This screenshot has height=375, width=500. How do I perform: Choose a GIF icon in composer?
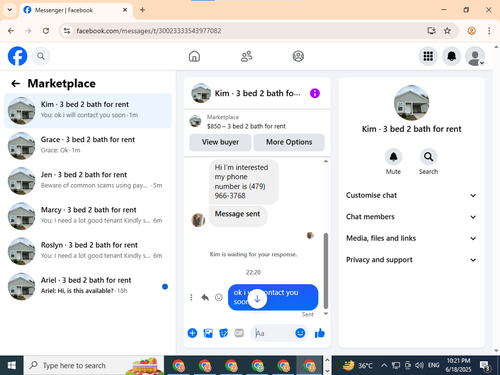tap(239, 333)
